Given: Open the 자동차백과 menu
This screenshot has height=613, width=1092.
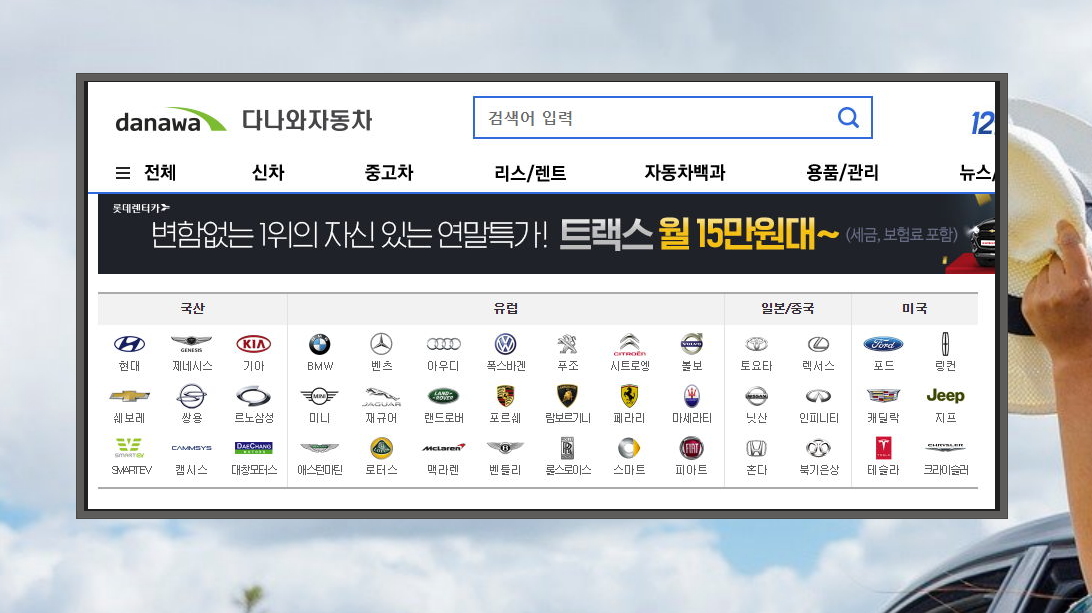Looking at the screenshot, I should coord(685,173).
